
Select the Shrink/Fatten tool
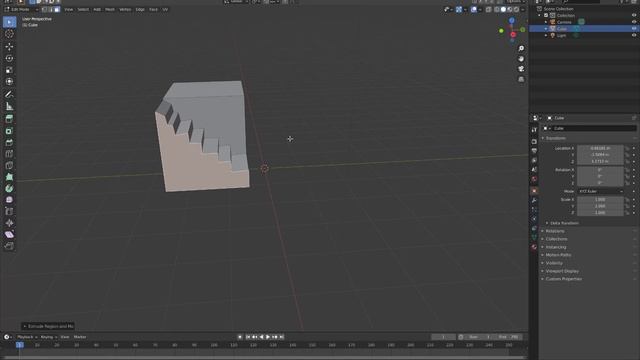tap(9, 223)
